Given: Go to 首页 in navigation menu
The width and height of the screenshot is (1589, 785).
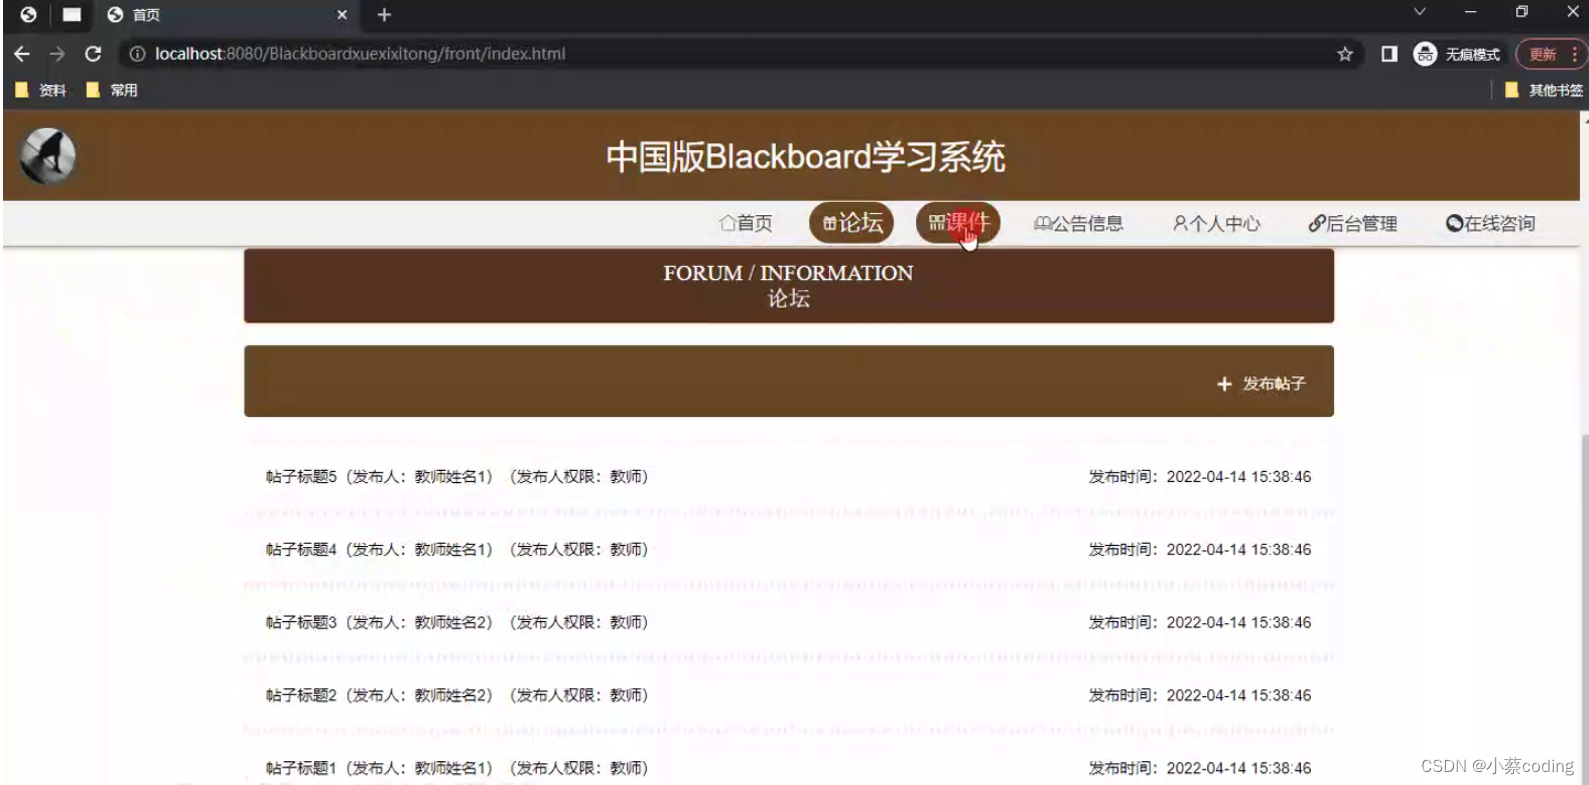Looking at the screenshot, I should pos(746,223).
